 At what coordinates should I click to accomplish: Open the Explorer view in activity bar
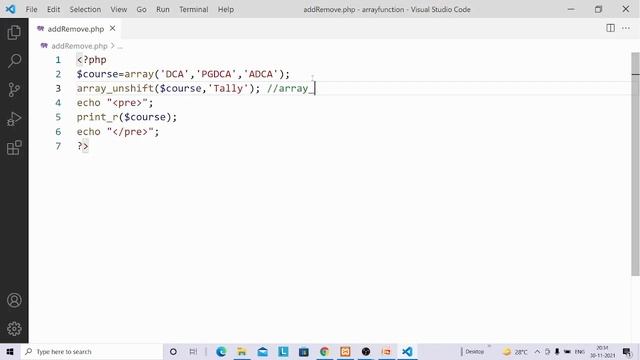[14, 32]
